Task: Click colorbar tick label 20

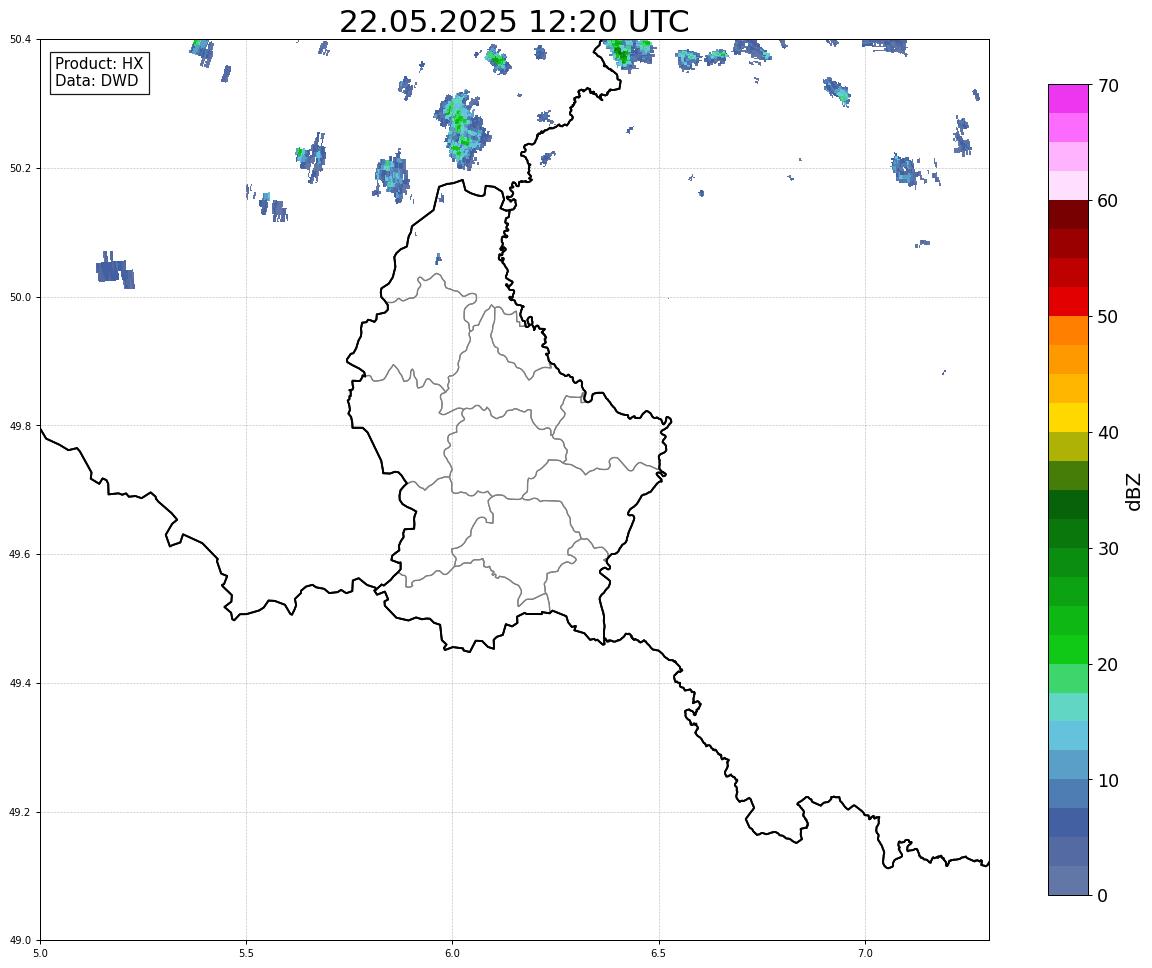Action: 1108,665
